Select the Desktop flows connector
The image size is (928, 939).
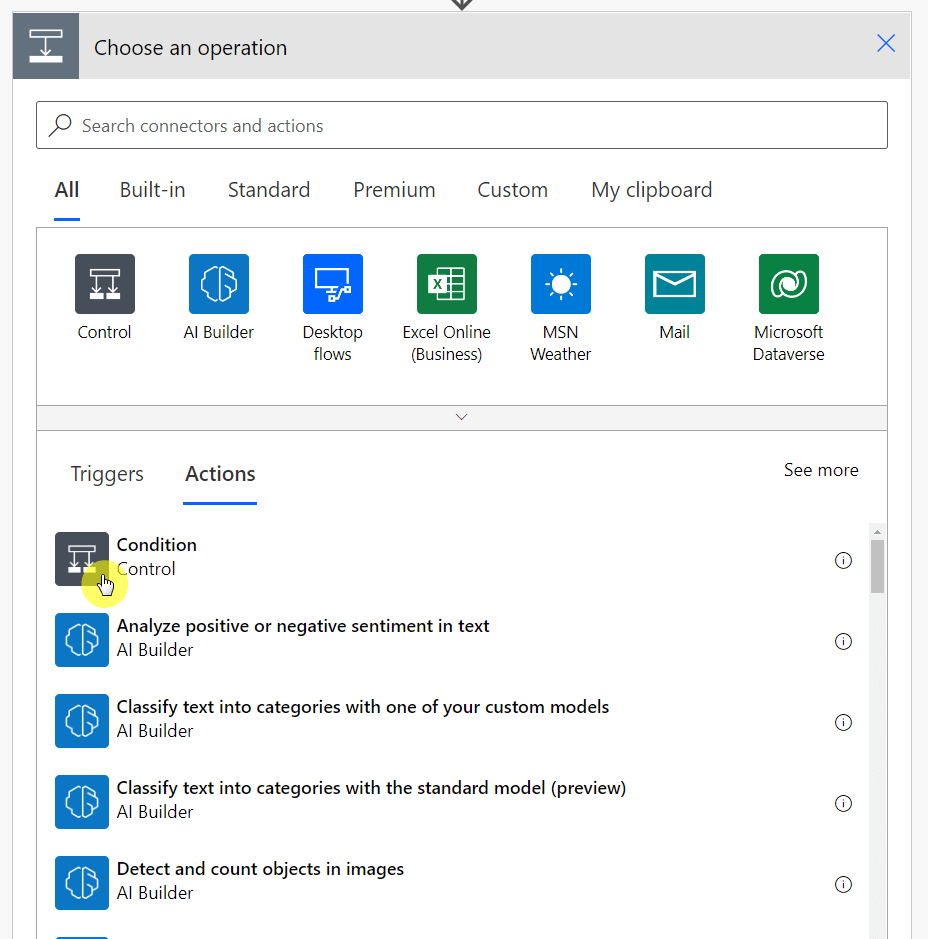tap(333, 284)
